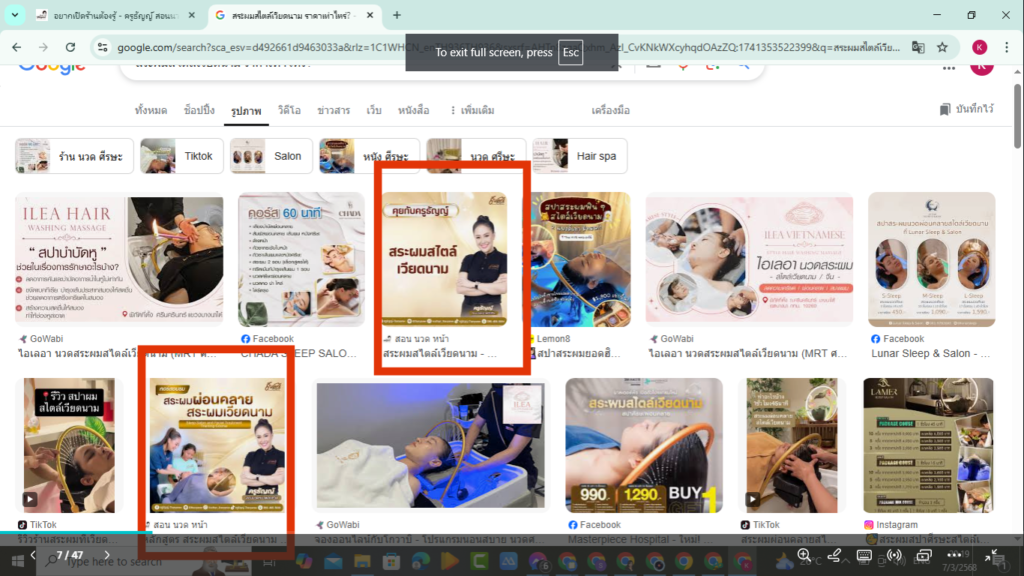Click the ILEA HAIR washing massage thumbnail
The image size is (1024, 576).
tap(118, 258)
